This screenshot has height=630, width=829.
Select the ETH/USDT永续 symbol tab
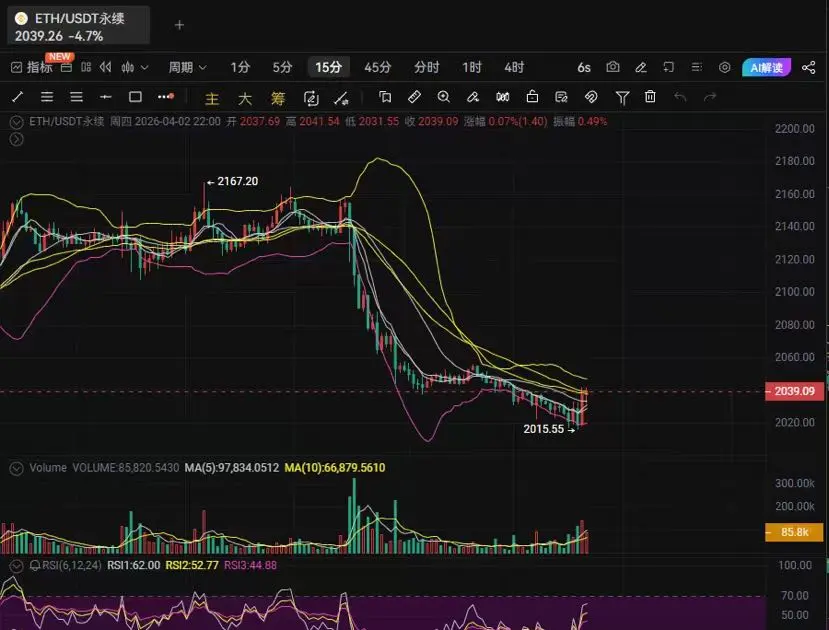(x=79, y=25)
